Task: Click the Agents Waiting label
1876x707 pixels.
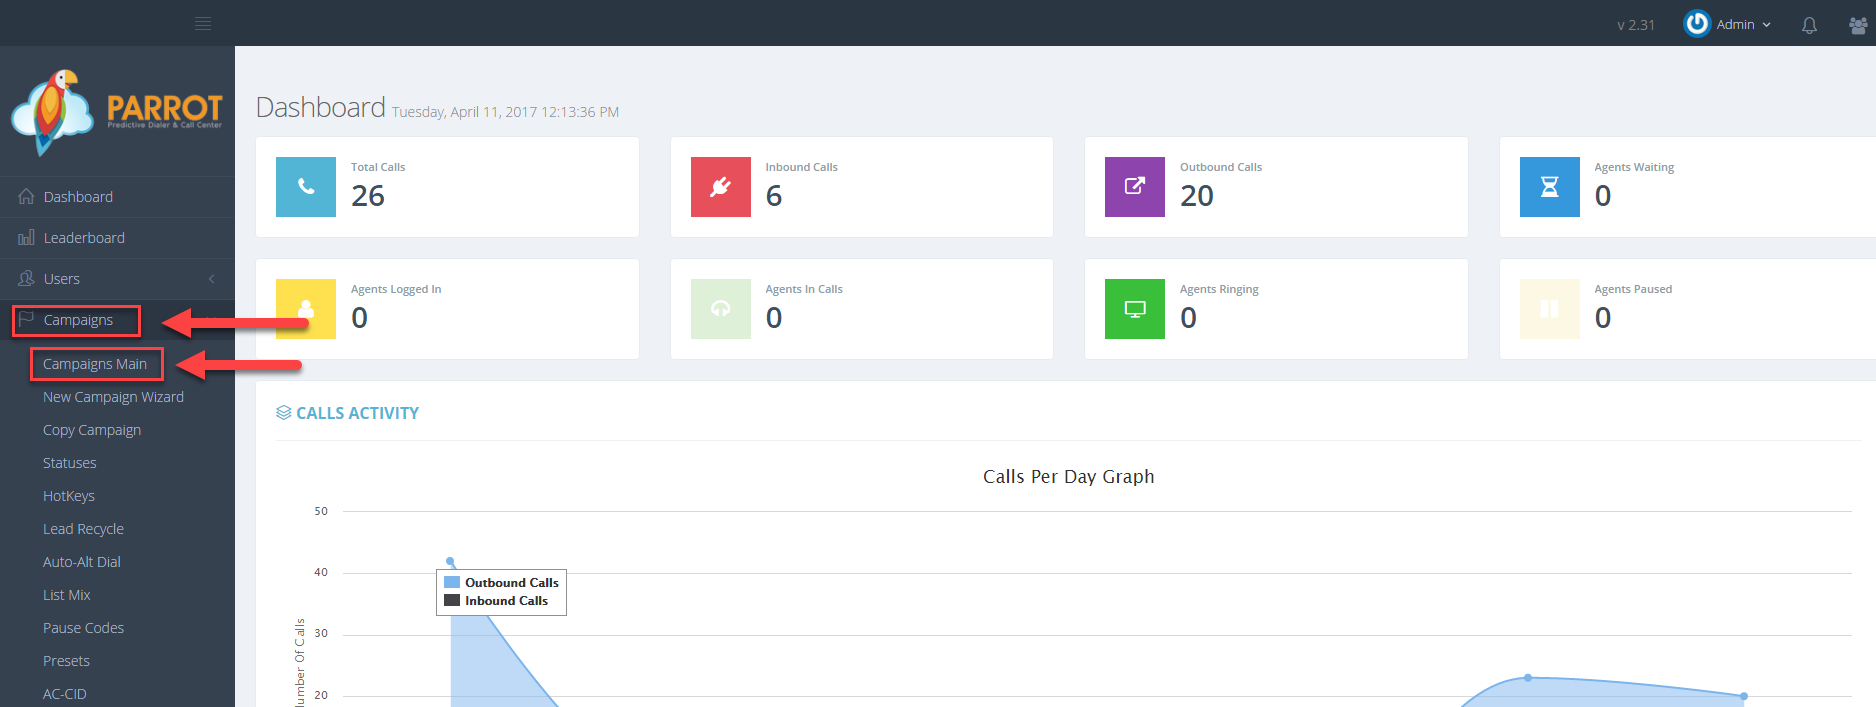Action: 1634,167
